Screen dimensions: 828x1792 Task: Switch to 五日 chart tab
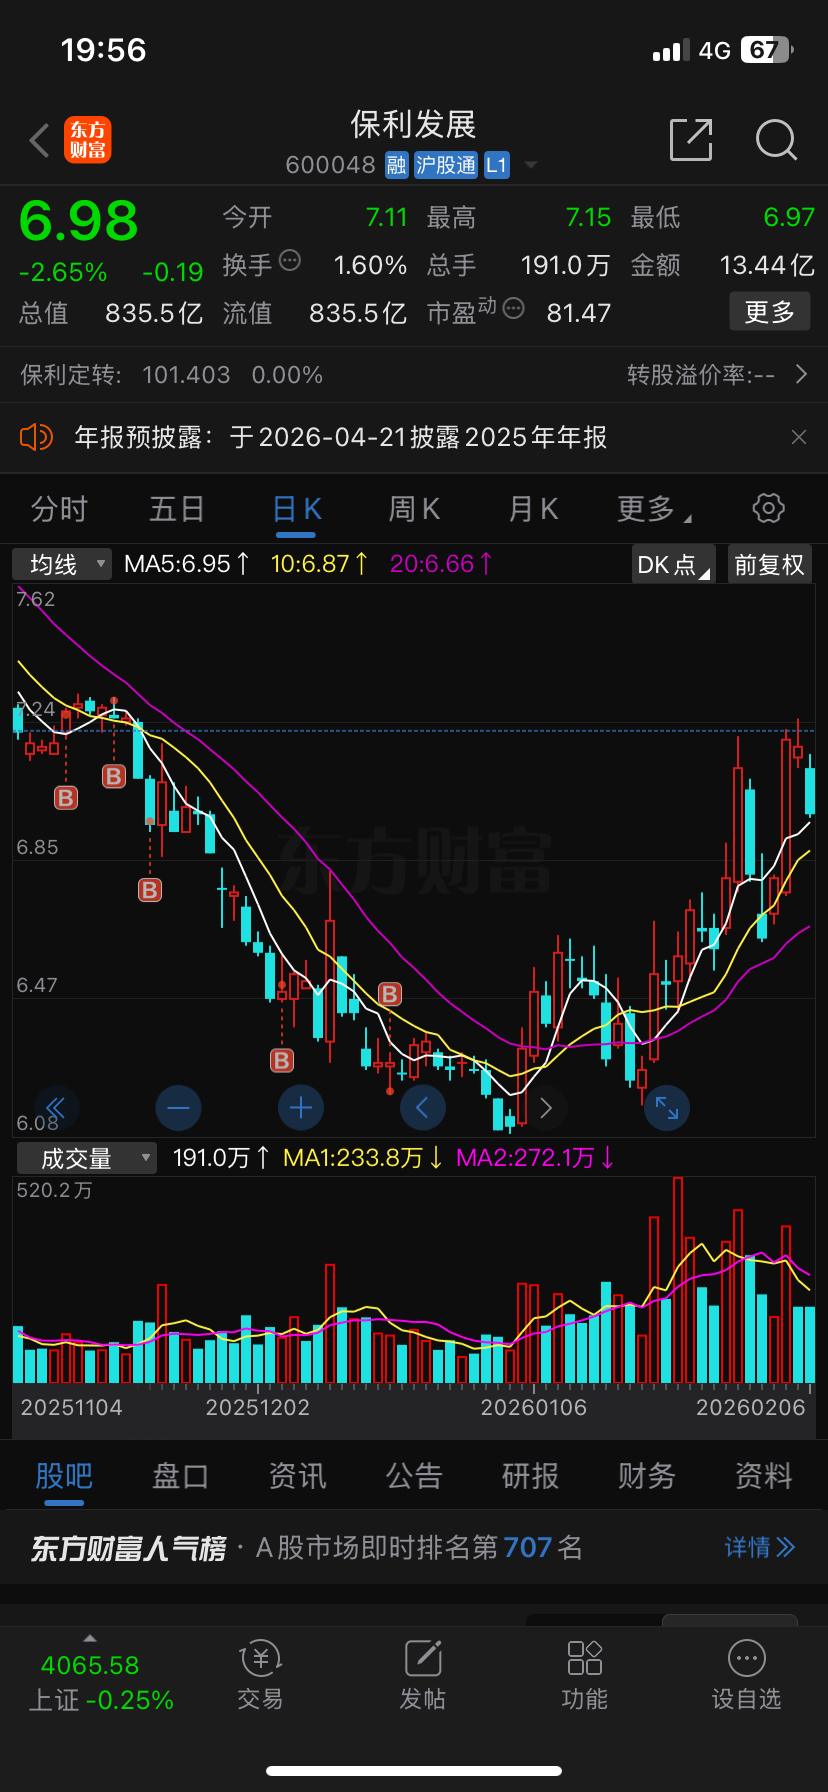point(177,509)
